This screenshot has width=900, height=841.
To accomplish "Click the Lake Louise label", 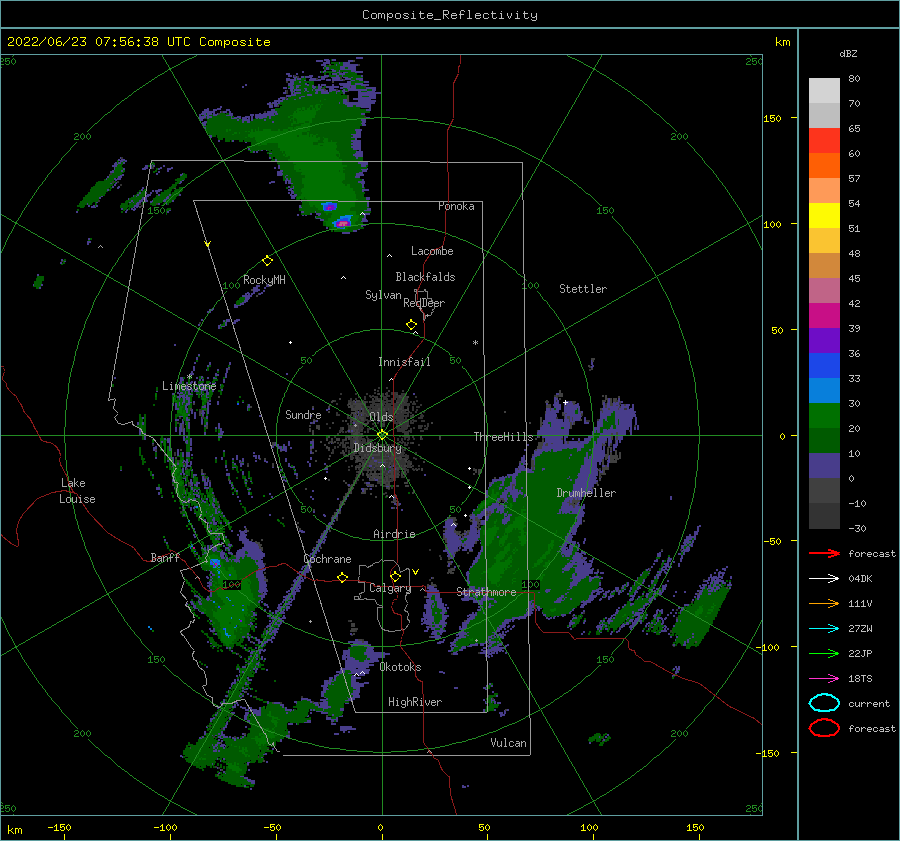I will coord(77,491).
